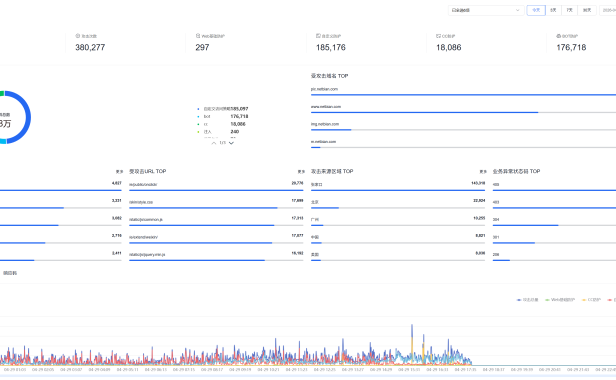Toggle the 185,097 legend entry
This screenshot has width=616, height=380.
(x=222, y=109)
